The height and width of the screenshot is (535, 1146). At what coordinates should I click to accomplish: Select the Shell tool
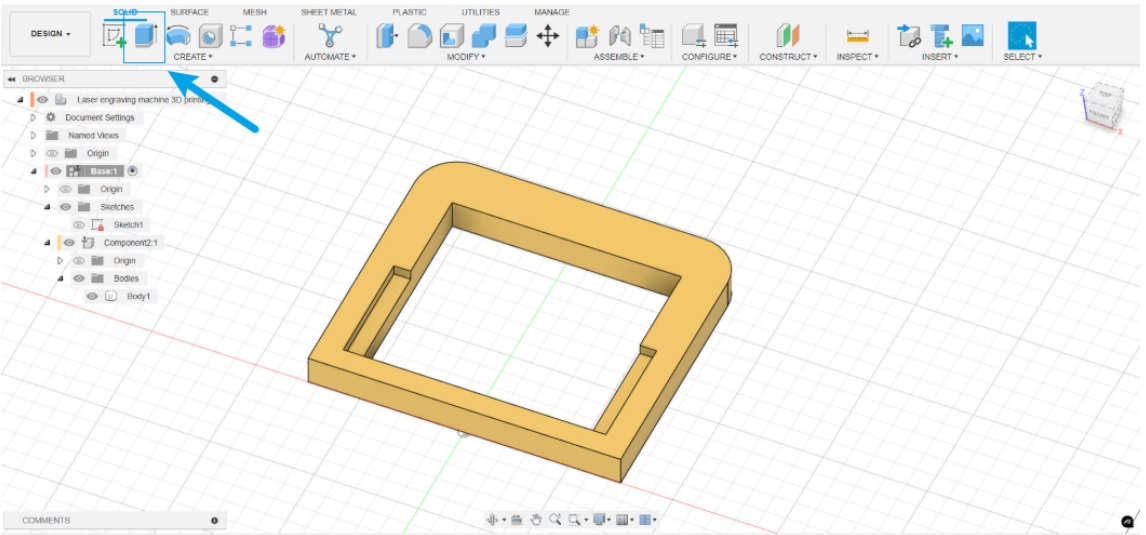452,36
